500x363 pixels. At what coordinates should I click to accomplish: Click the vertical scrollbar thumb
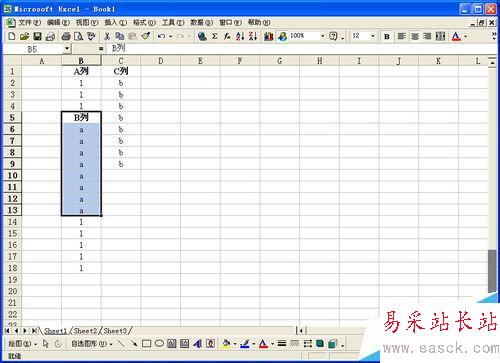point(492,271)
